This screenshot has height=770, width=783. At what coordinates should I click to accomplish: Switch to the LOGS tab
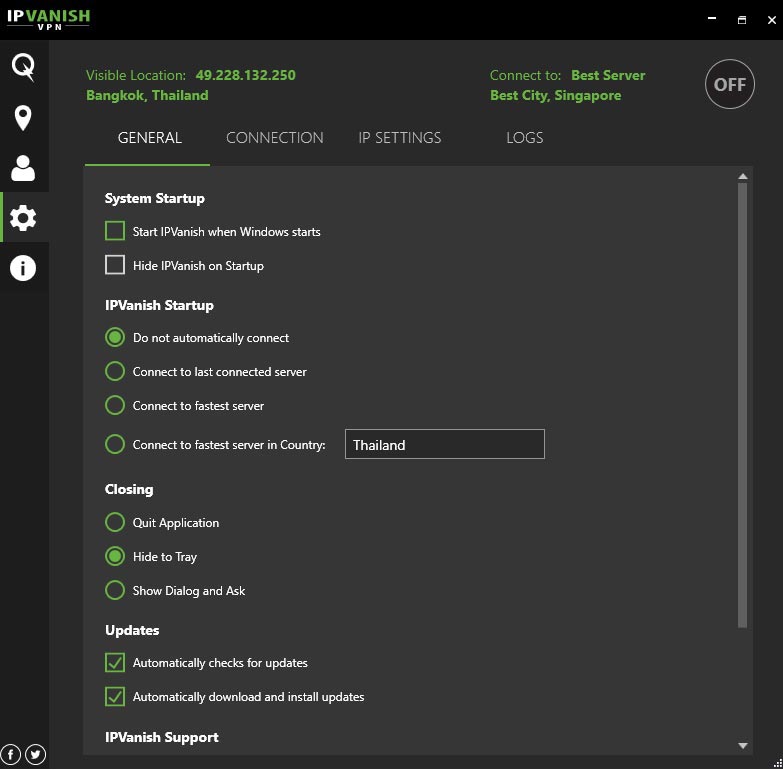pyautogui.click(x=524, y=138)
